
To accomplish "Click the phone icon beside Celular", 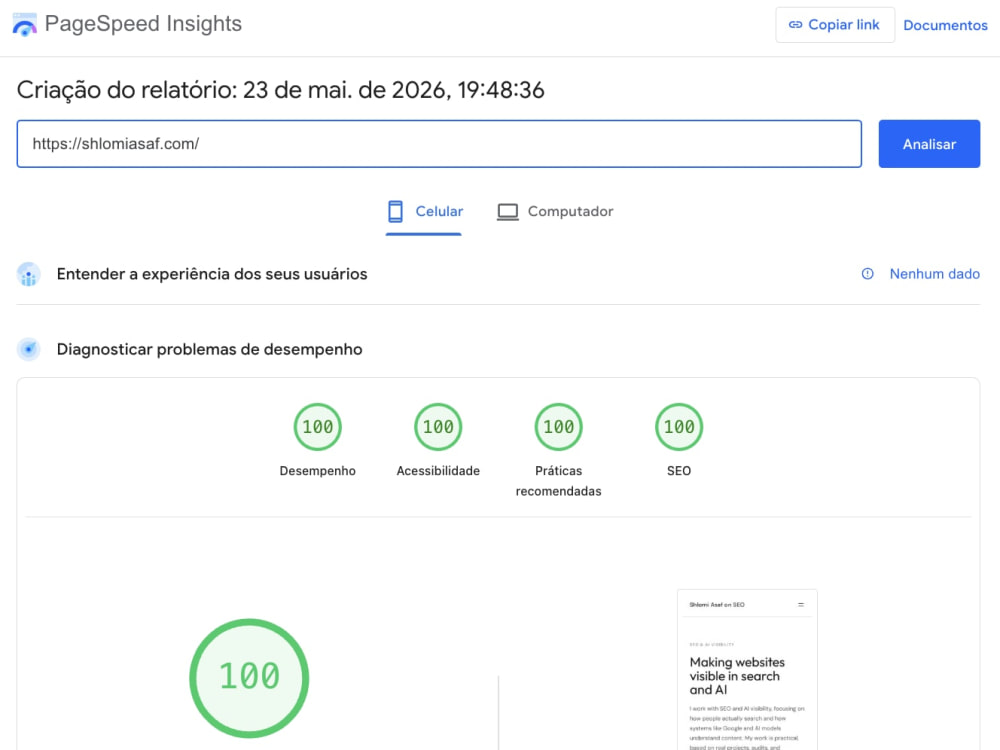I will pos(395,211).
